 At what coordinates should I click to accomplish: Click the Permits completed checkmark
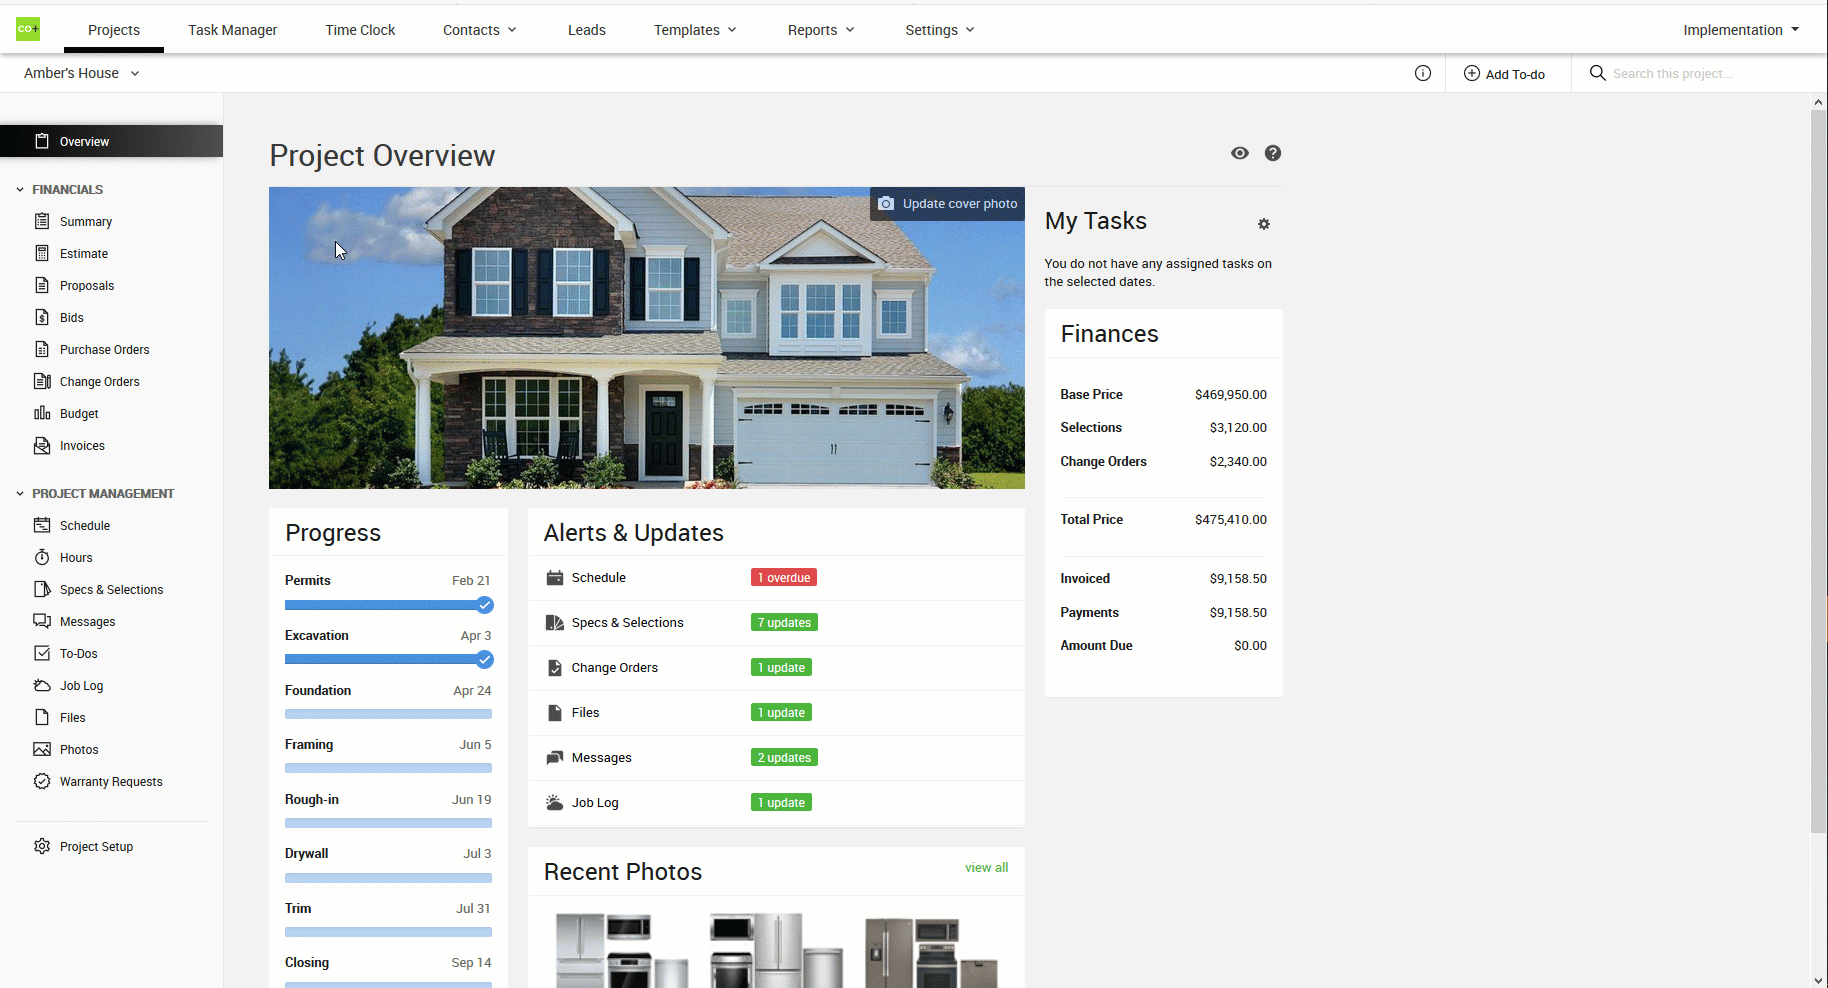pos(485,605)
